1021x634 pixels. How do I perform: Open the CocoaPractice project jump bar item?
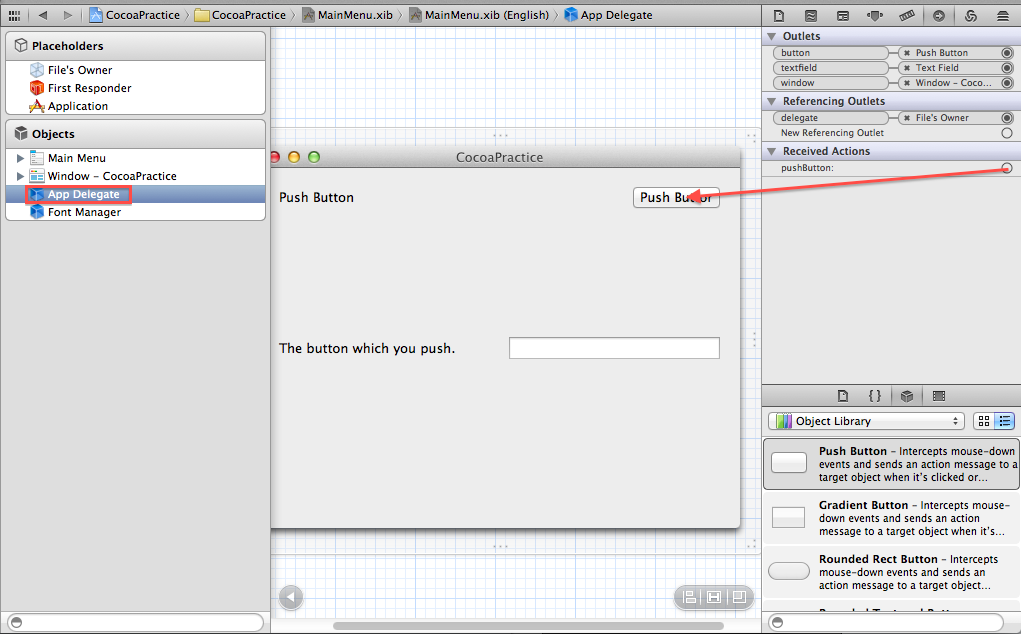point(134,15)
